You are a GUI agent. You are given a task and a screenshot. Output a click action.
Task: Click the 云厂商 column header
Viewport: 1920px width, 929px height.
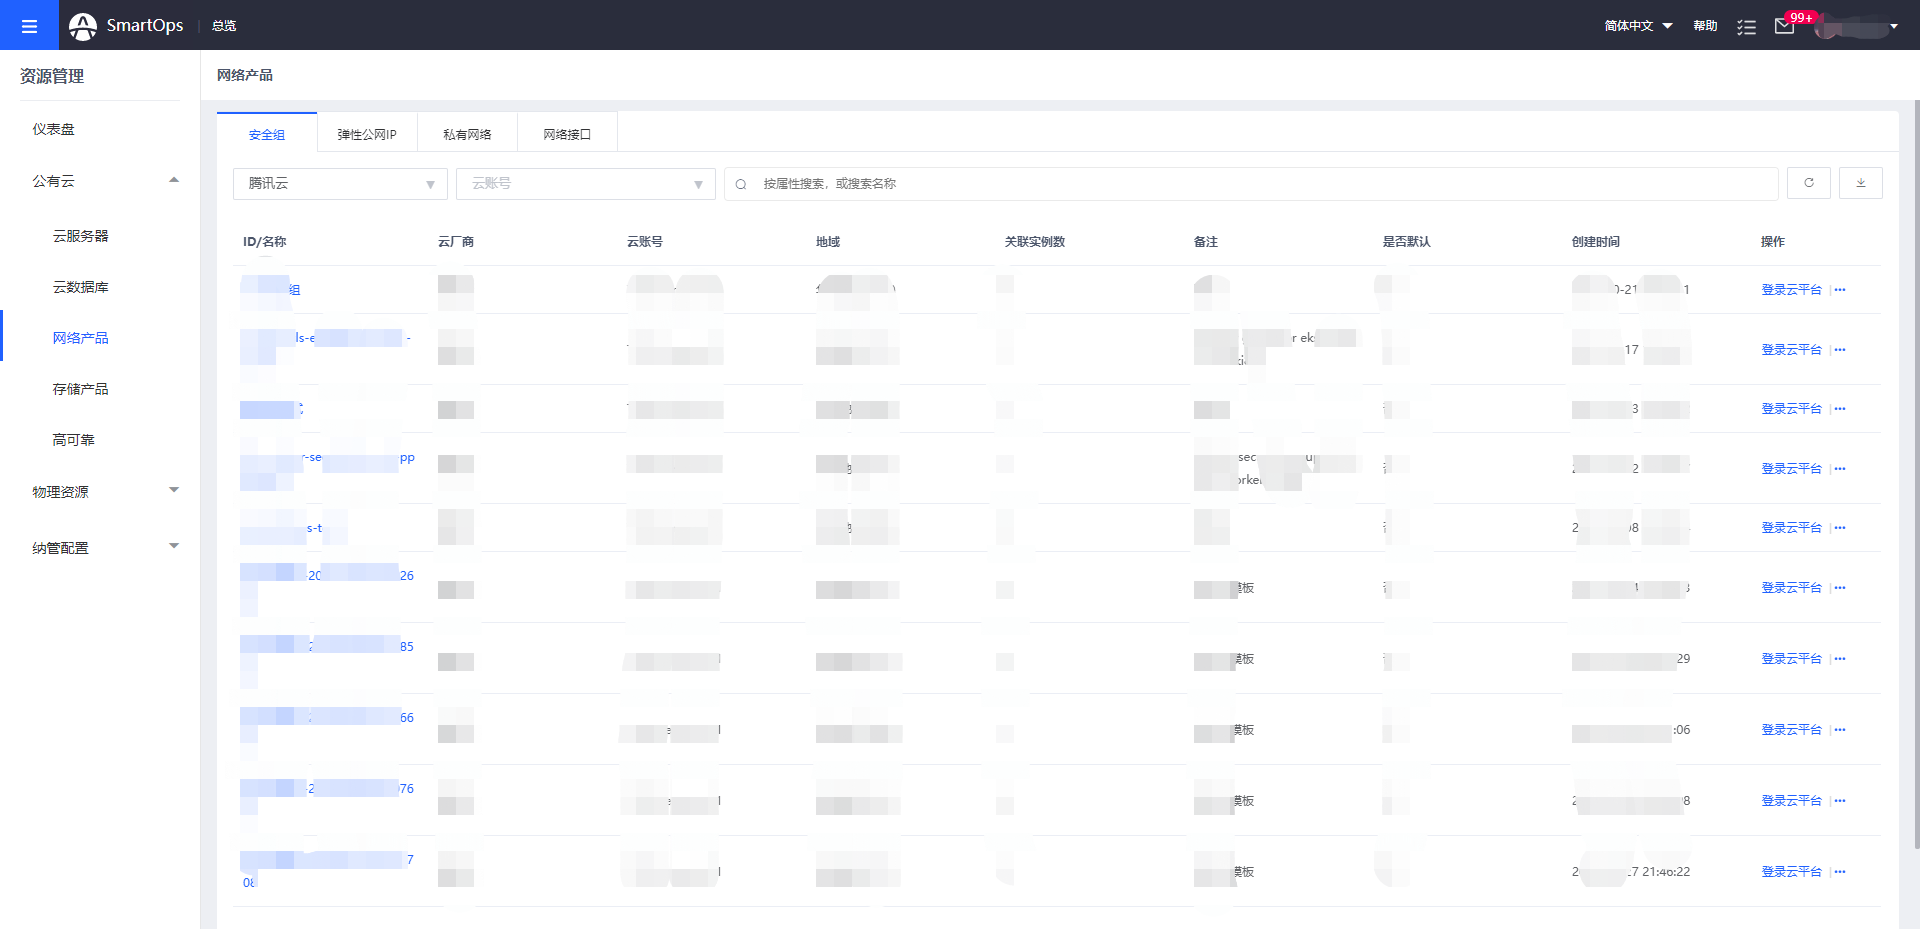point(456,242)
